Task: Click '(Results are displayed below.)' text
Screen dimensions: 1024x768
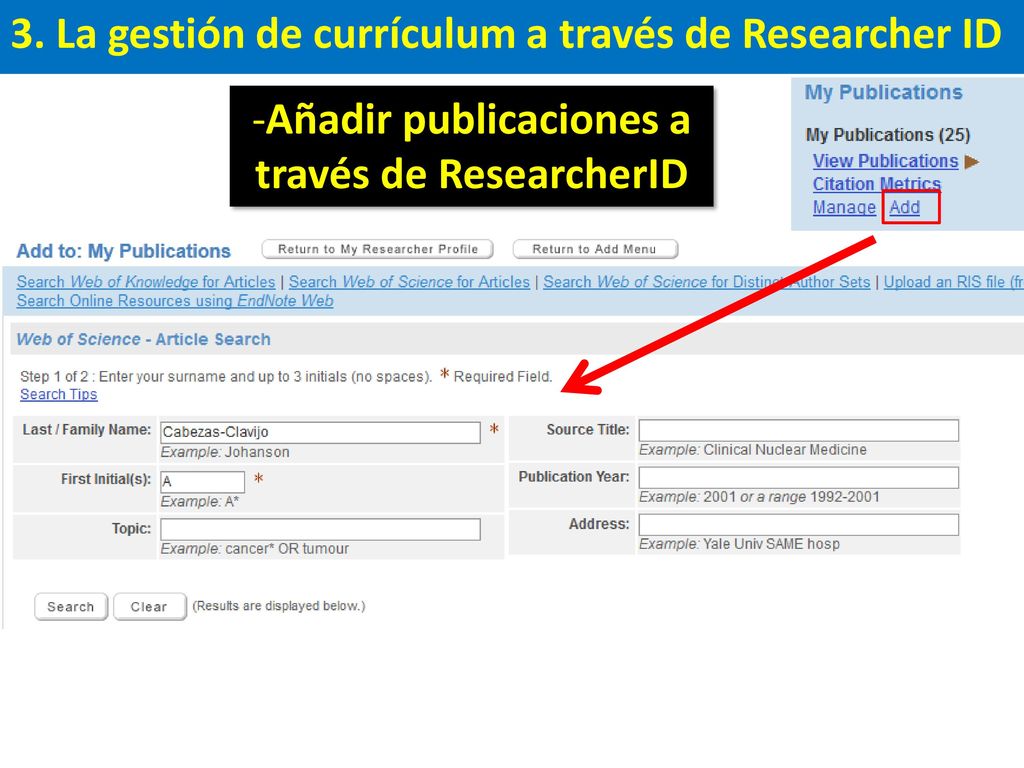Action: (x=279, y=606)
